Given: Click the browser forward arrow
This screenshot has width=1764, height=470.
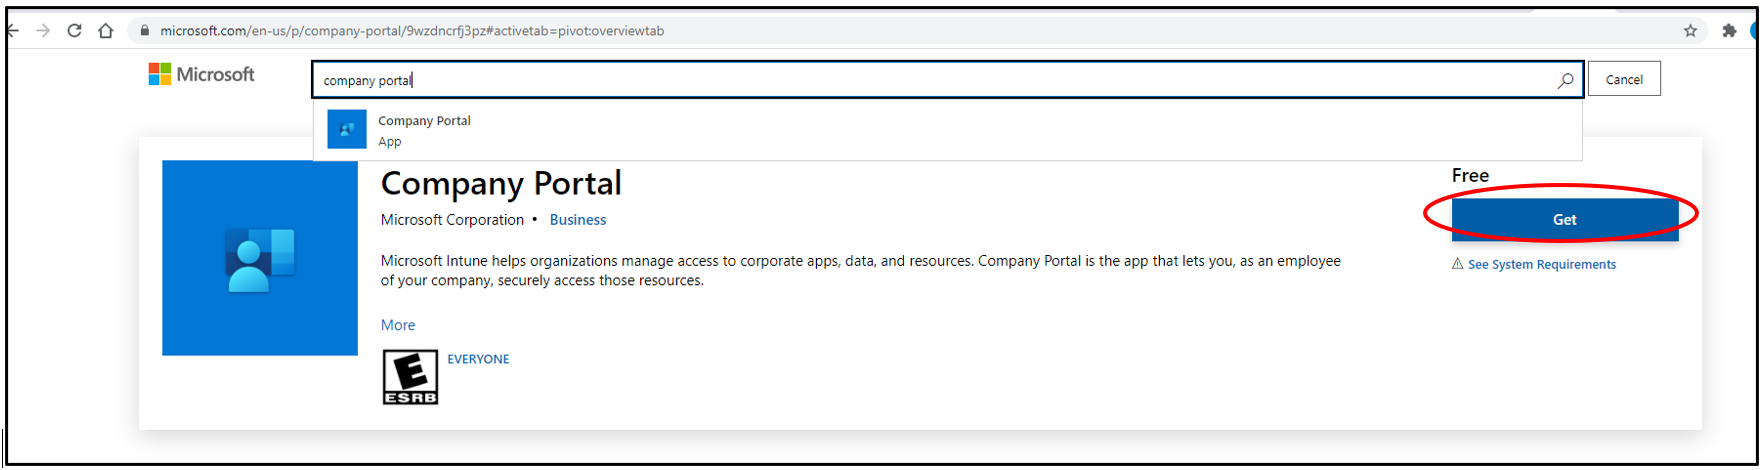Looking at the screenshot, I should (43, 31).
